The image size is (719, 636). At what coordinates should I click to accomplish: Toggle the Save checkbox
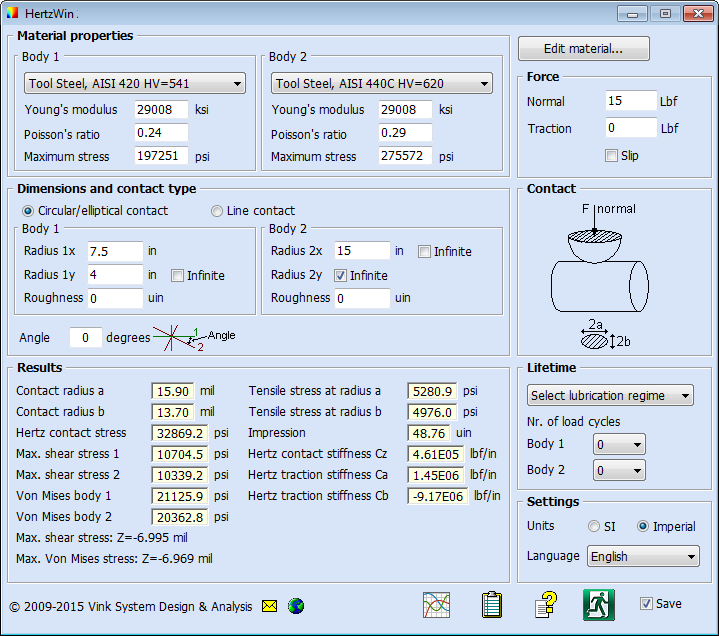[x=646, y=604]
